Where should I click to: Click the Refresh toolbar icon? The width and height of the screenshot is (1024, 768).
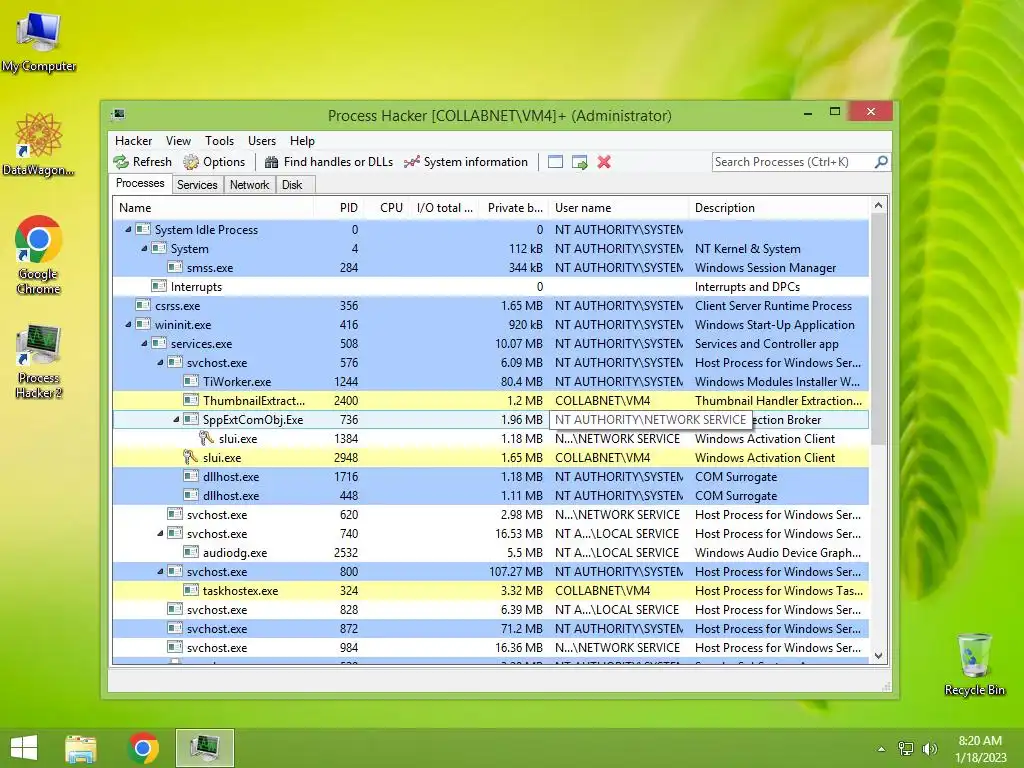click(121, 162)
